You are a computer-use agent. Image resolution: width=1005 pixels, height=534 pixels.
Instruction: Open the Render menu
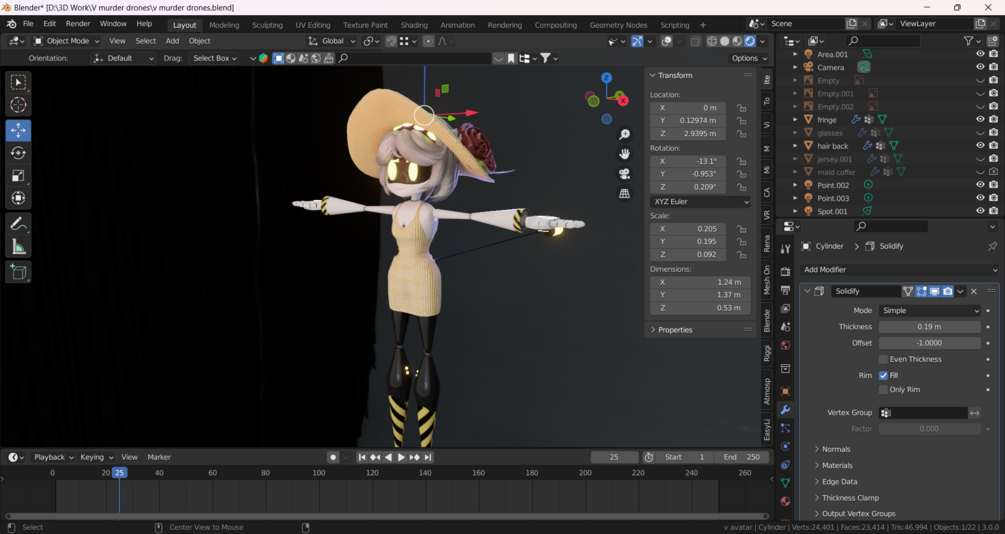(78, 24)
